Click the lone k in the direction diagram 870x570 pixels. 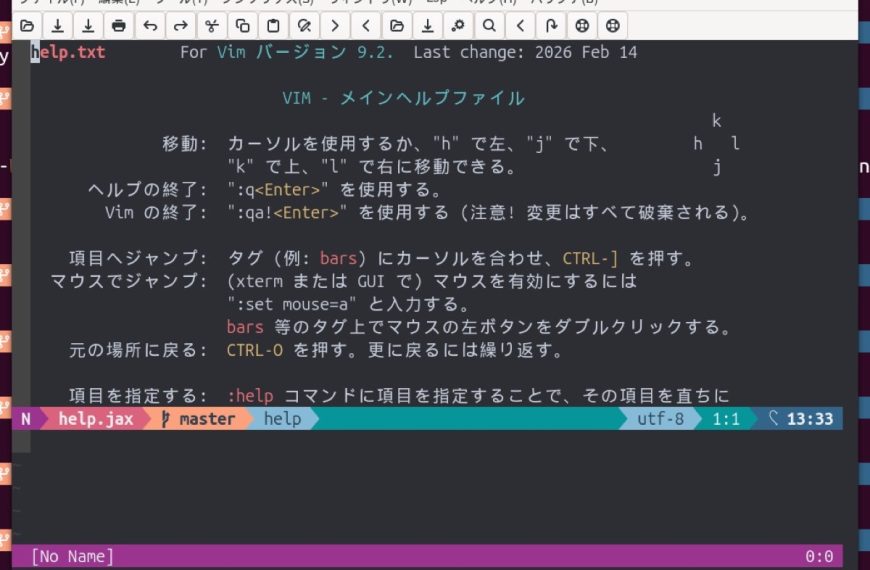[x=716, y=121]
